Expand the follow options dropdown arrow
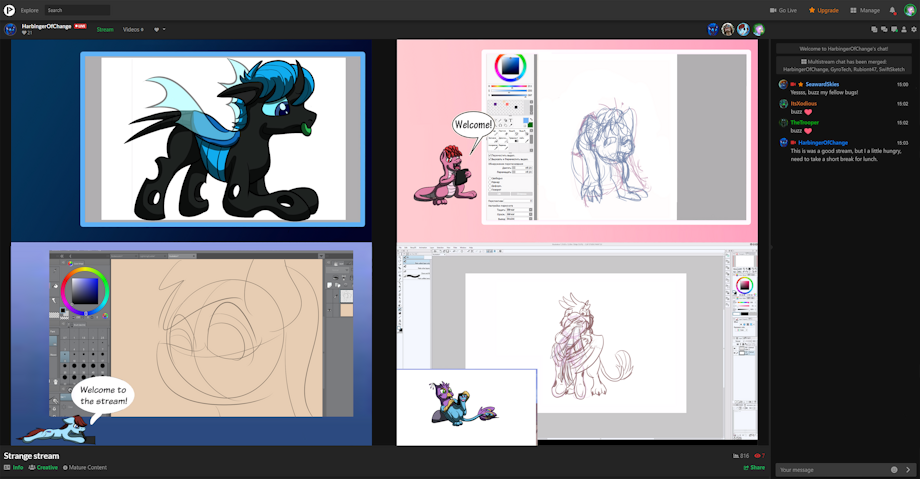Screen dimensions: 920x479 pyautogui.click(x=164, y=29)
